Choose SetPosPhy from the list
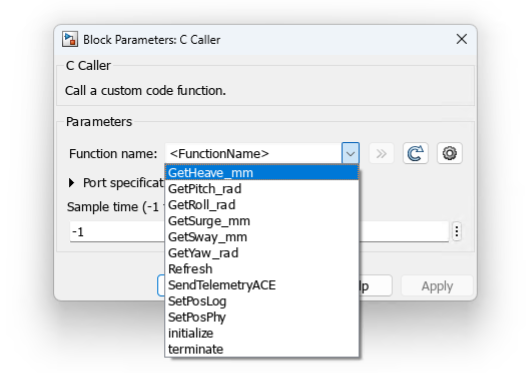The image size is (527, 373). click(x=262, y=317)
